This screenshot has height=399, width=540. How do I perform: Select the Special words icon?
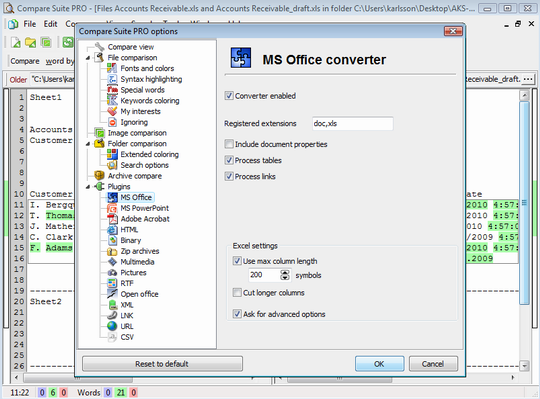112,90
